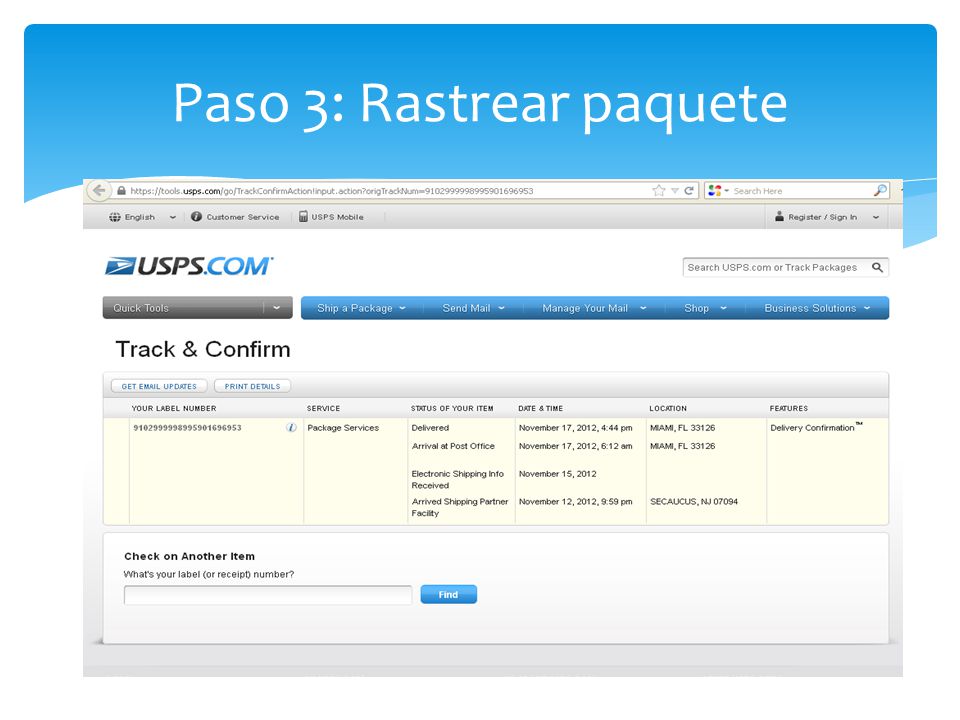This screenshot has width=960, height=720.
Task: Open the Ship a Package menu
Action: pyautogui.click(x=361, y=309)
